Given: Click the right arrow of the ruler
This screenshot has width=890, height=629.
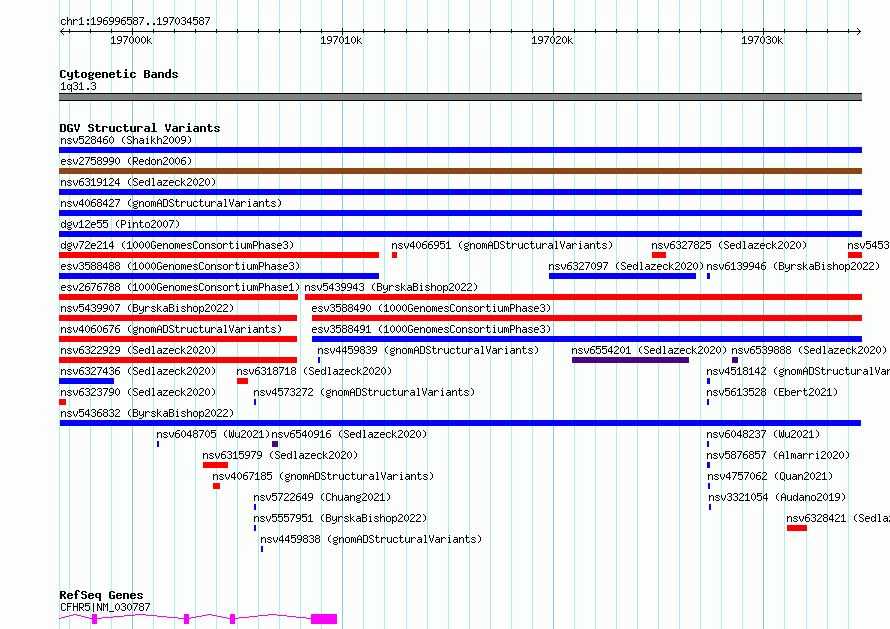Looking at the screenshot, I should 858,32.
